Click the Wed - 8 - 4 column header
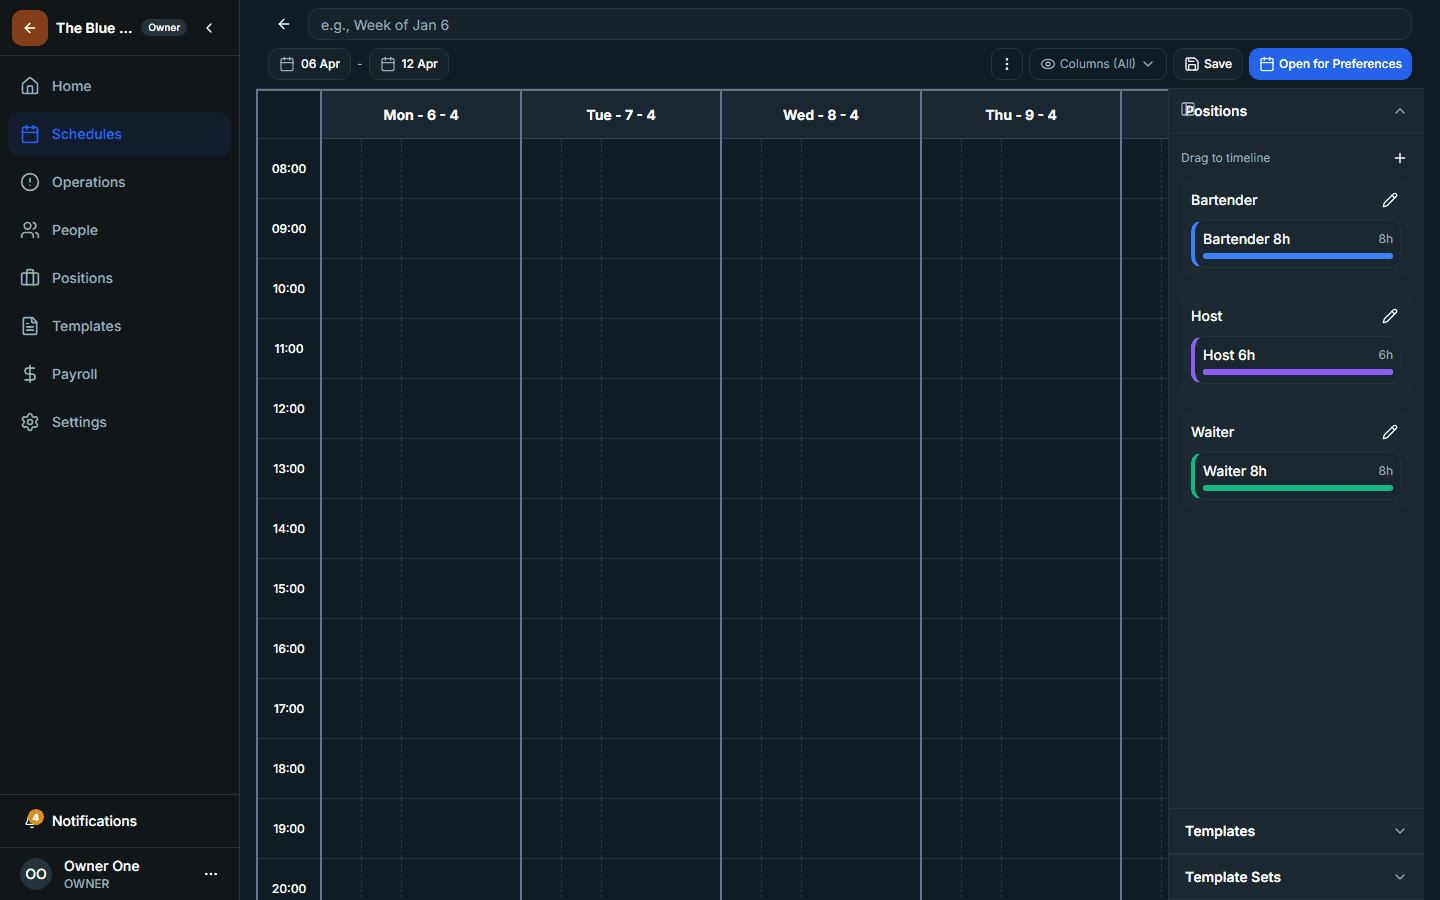 tap(821, 115)
